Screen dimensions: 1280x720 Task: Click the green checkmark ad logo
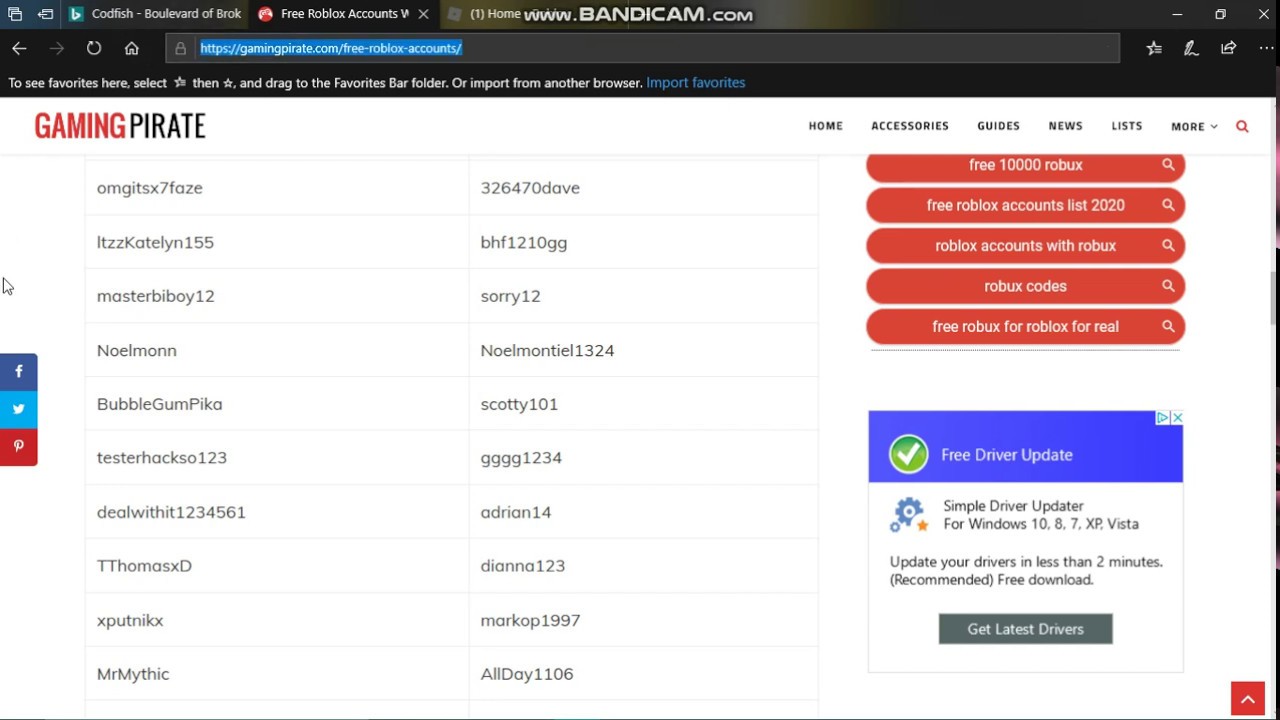(909, 454)
